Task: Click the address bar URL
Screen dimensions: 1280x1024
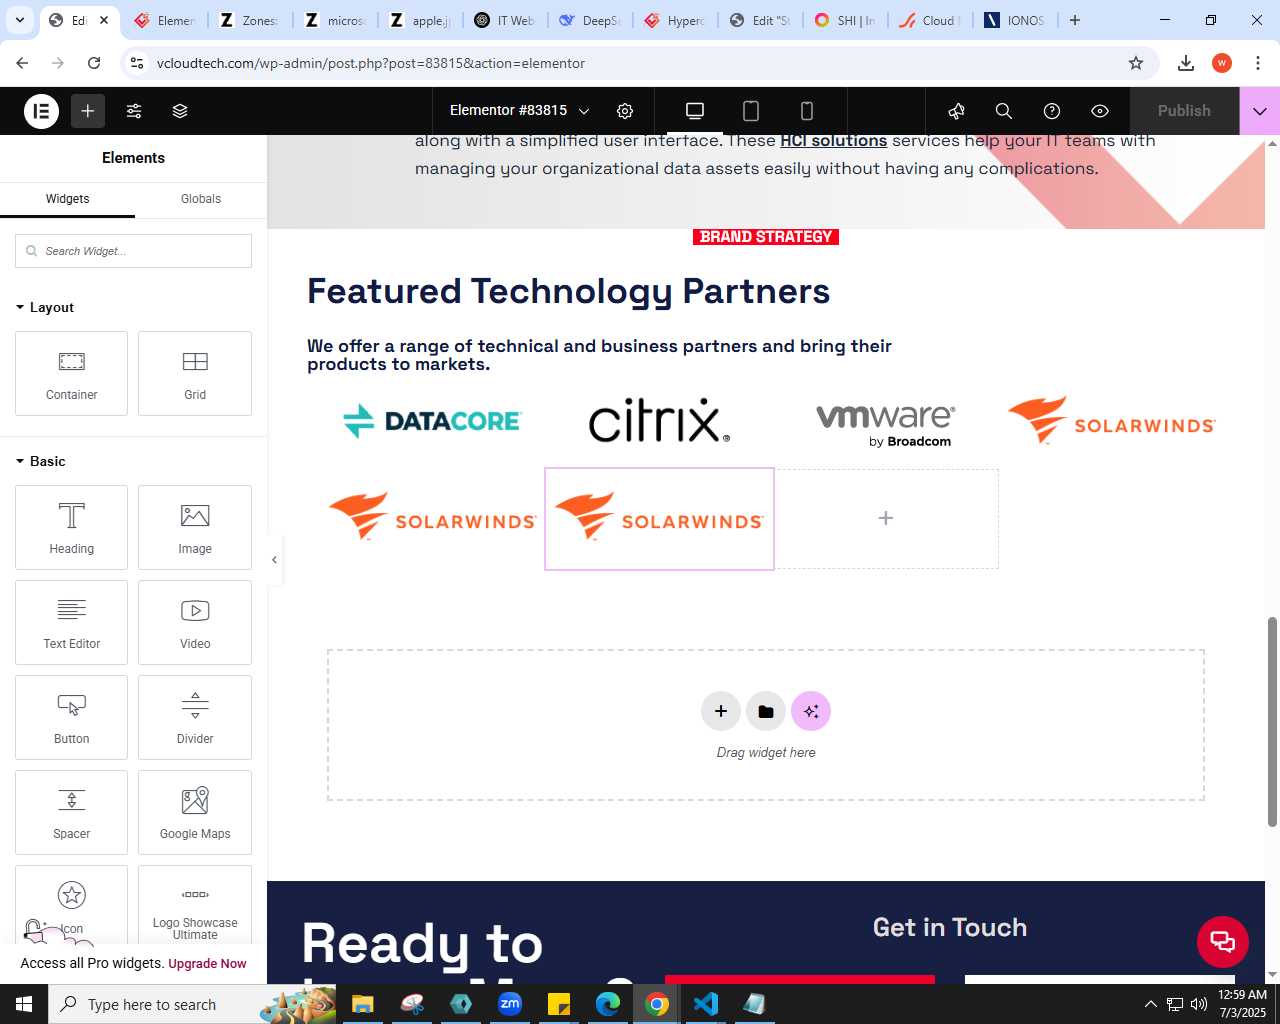Action: 371,63
